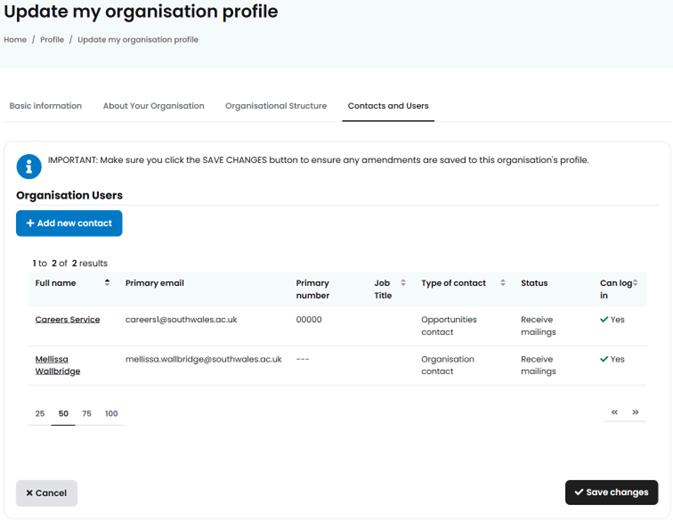Go to previous page of results
The height and width of the screenshot is (521, 673).
(x=615, y=412)
